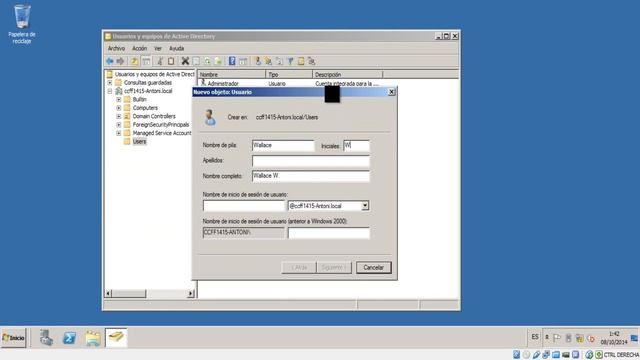Click the blue Help question mark icon

pyautogui.click(x=232, y=61)
